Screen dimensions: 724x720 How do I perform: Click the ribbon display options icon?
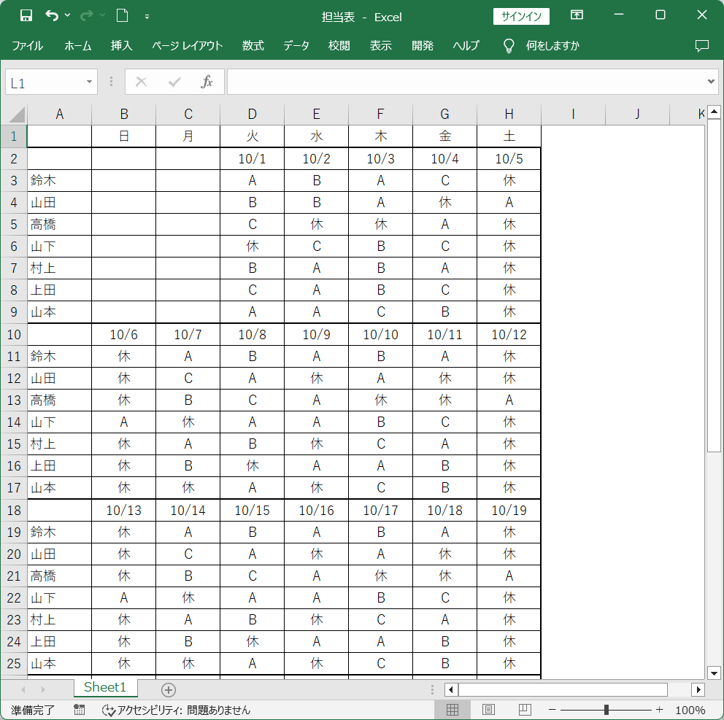point(577,16)
